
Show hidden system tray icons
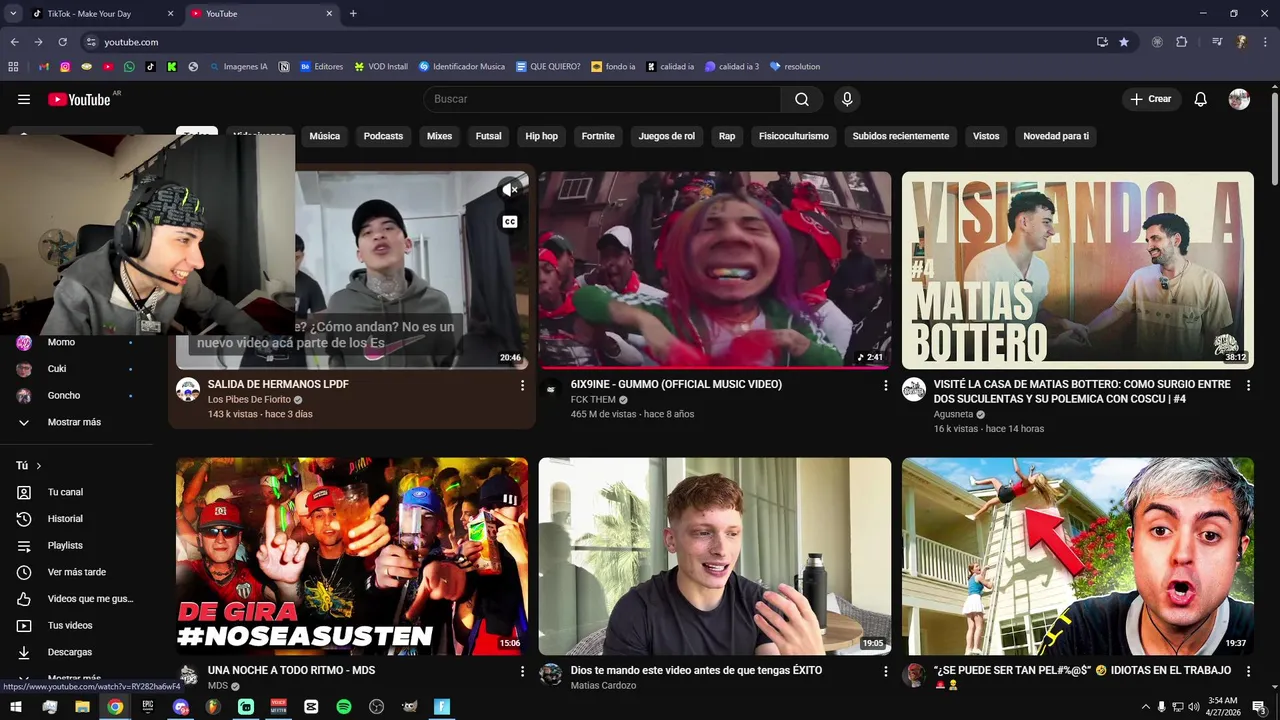[x=1145, y=706]
